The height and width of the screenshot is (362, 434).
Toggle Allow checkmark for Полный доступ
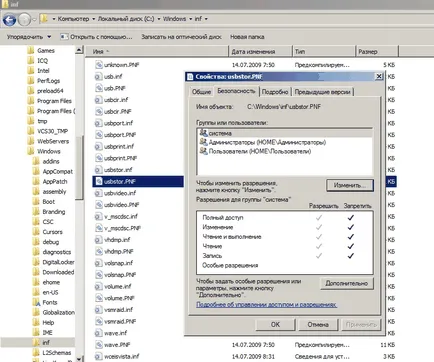click(x=319, y=218)
